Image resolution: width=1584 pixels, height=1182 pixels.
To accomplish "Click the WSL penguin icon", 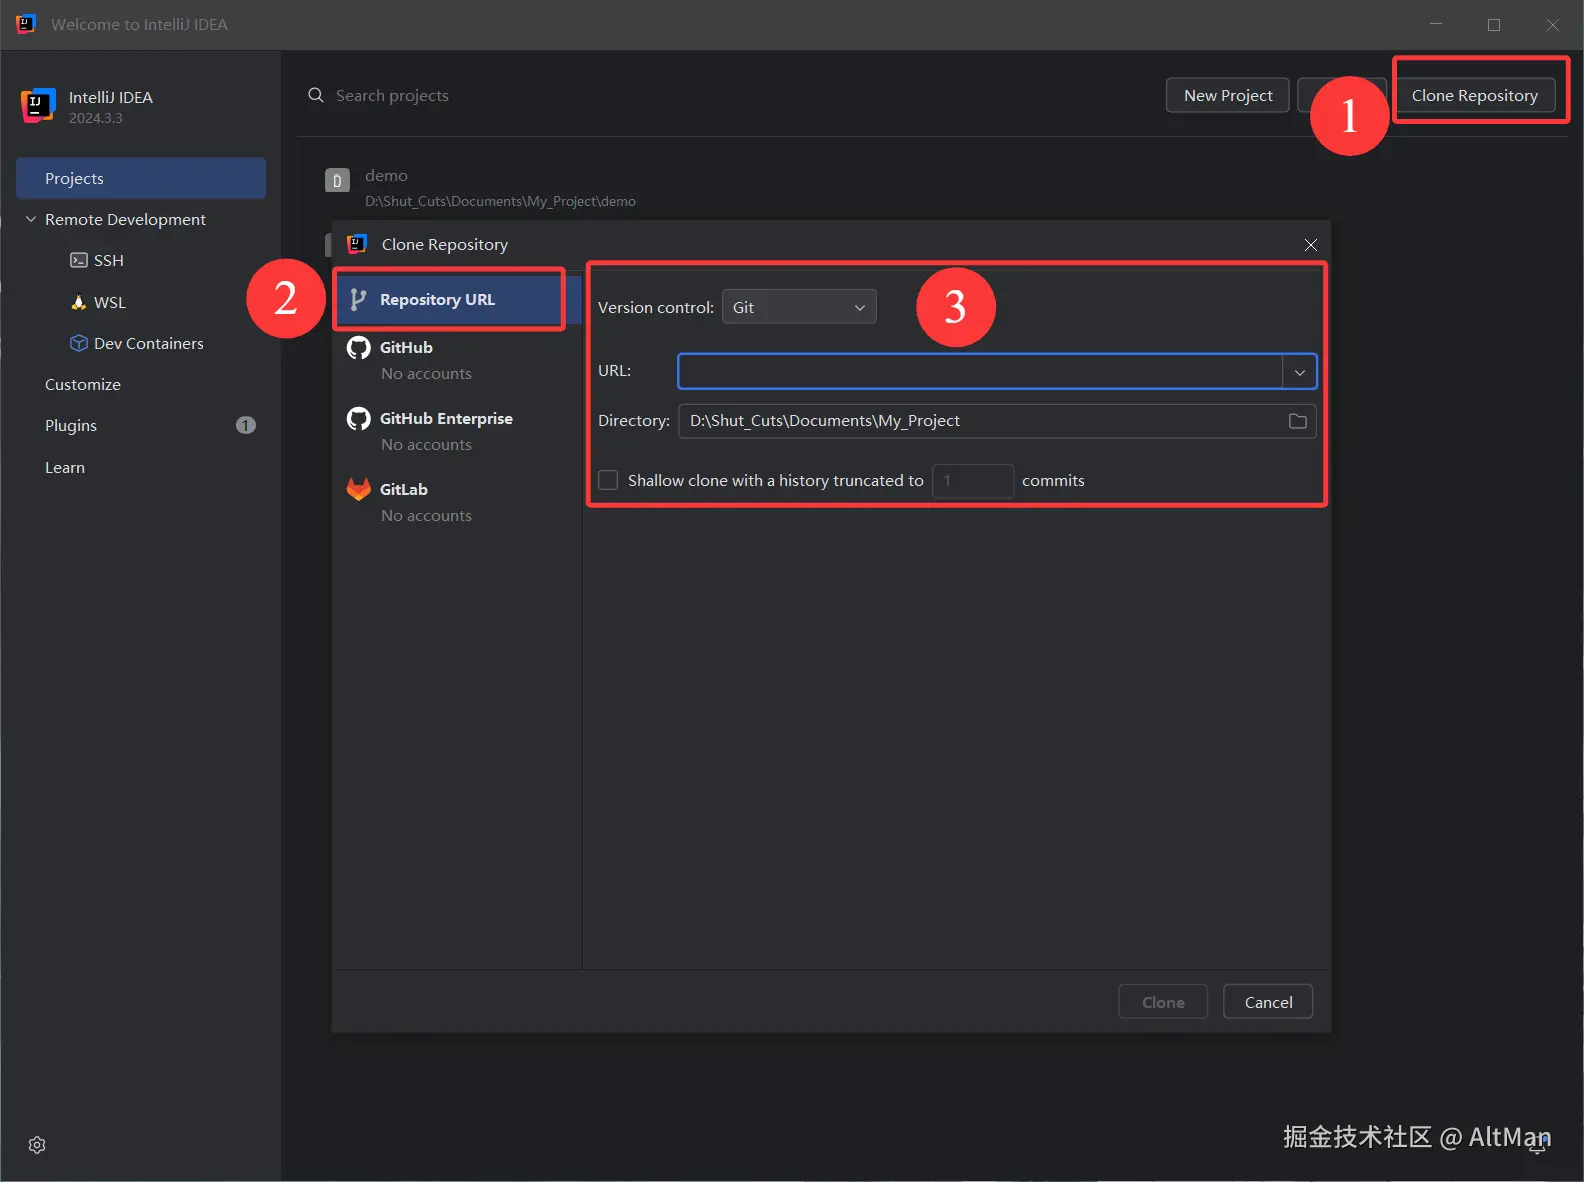I will 79,302.
